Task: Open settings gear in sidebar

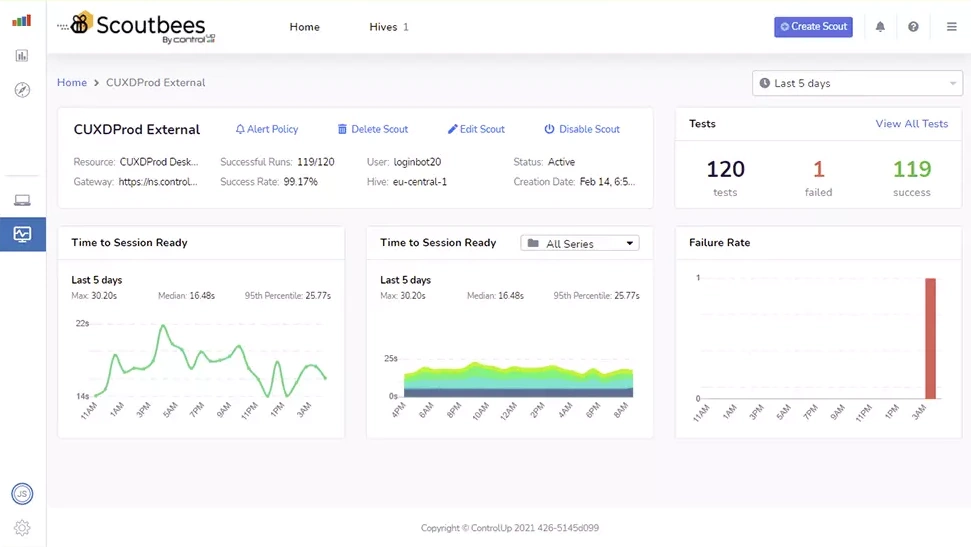Action: point(22,528)
